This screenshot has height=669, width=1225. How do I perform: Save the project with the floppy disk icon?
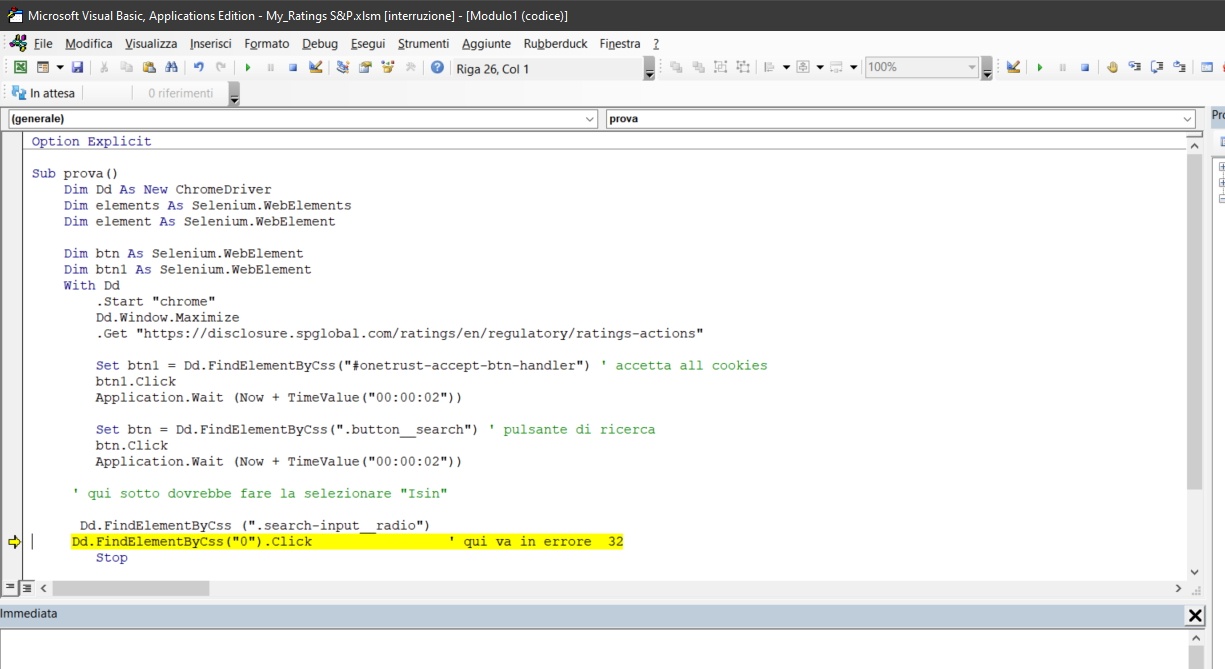click(77, 67)
